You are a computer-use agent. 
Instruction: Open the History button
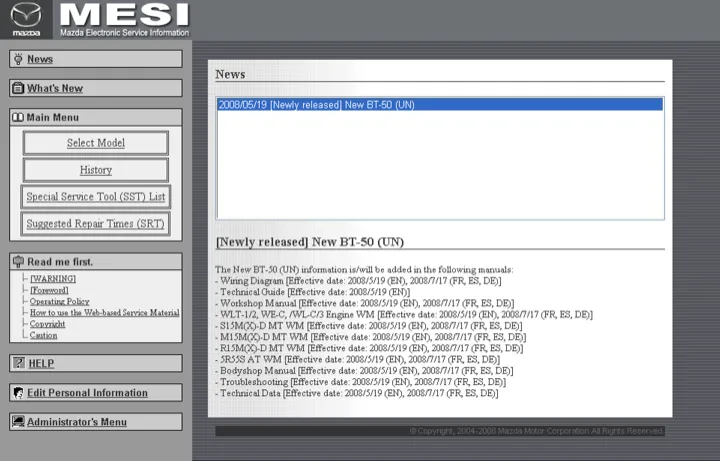coord(96,170)
